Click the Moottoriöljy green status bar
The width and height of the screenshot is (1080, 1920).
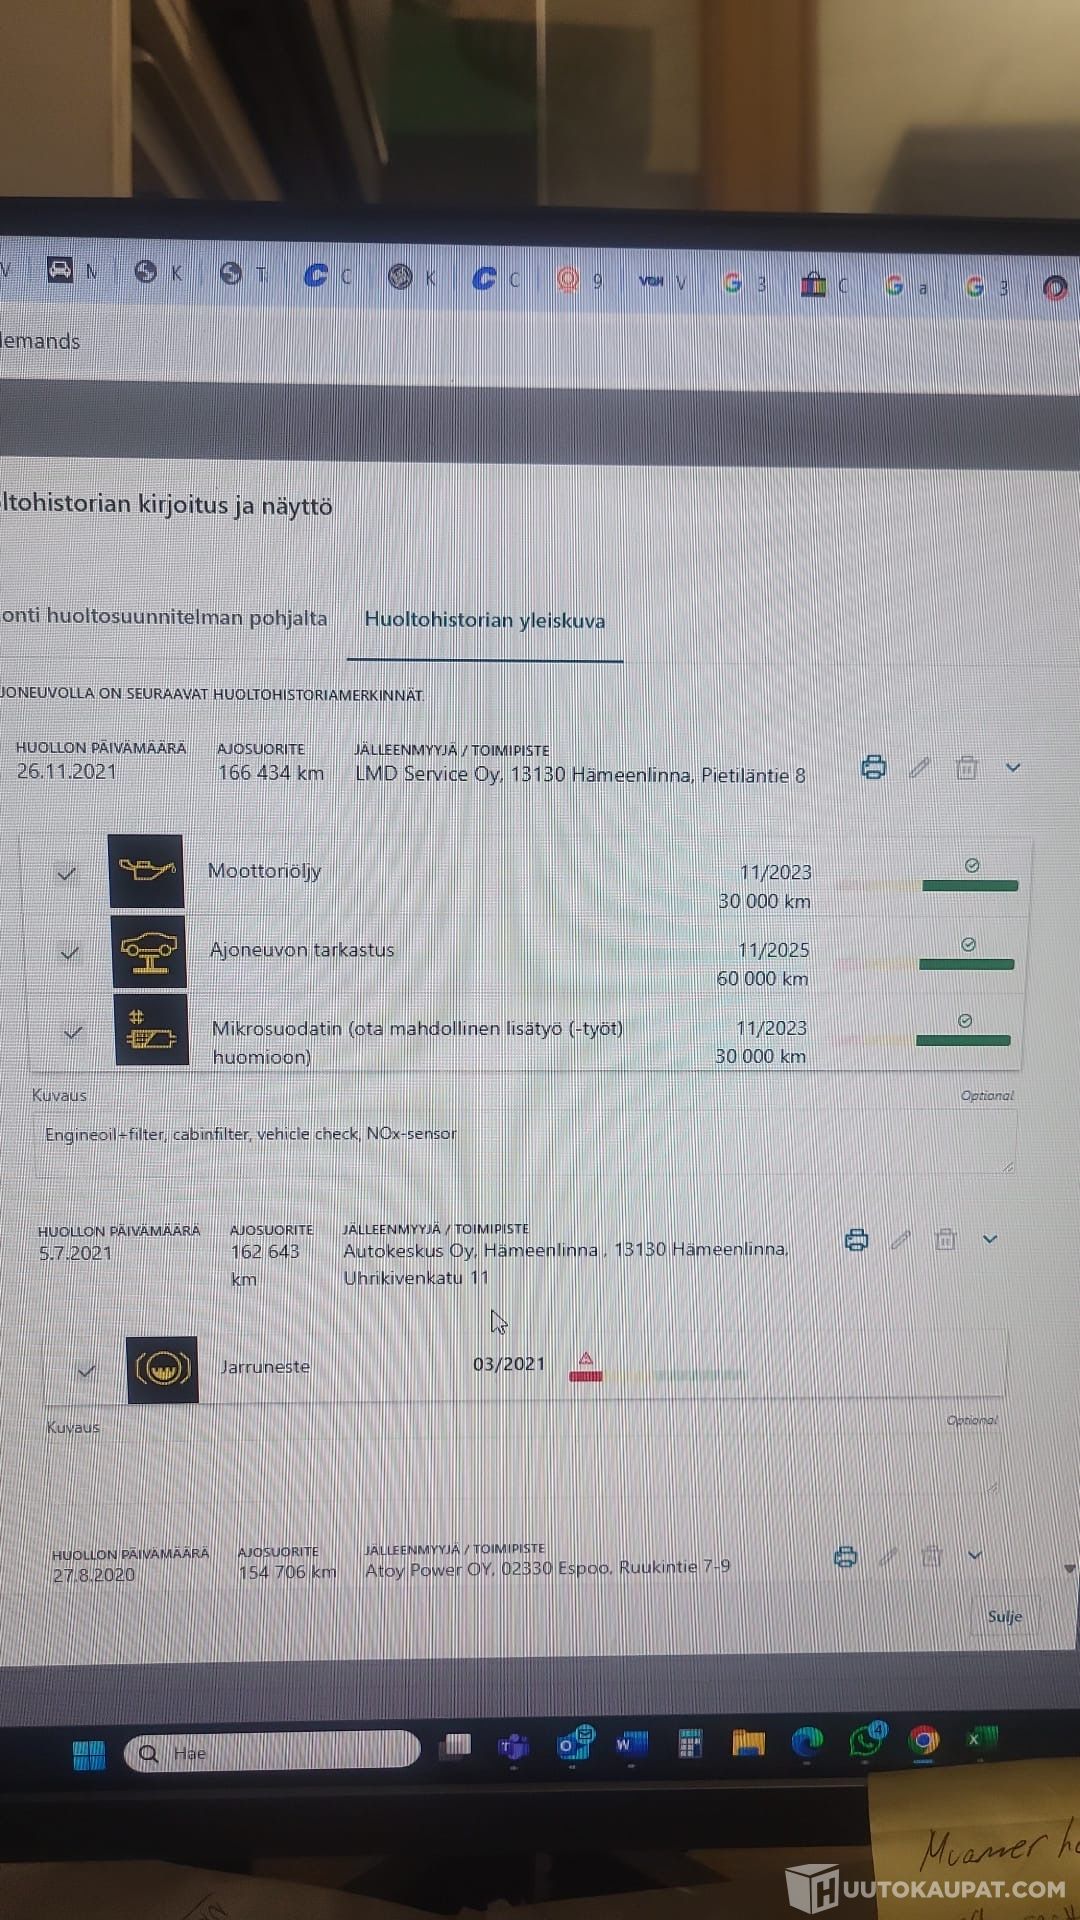(969, 885)
